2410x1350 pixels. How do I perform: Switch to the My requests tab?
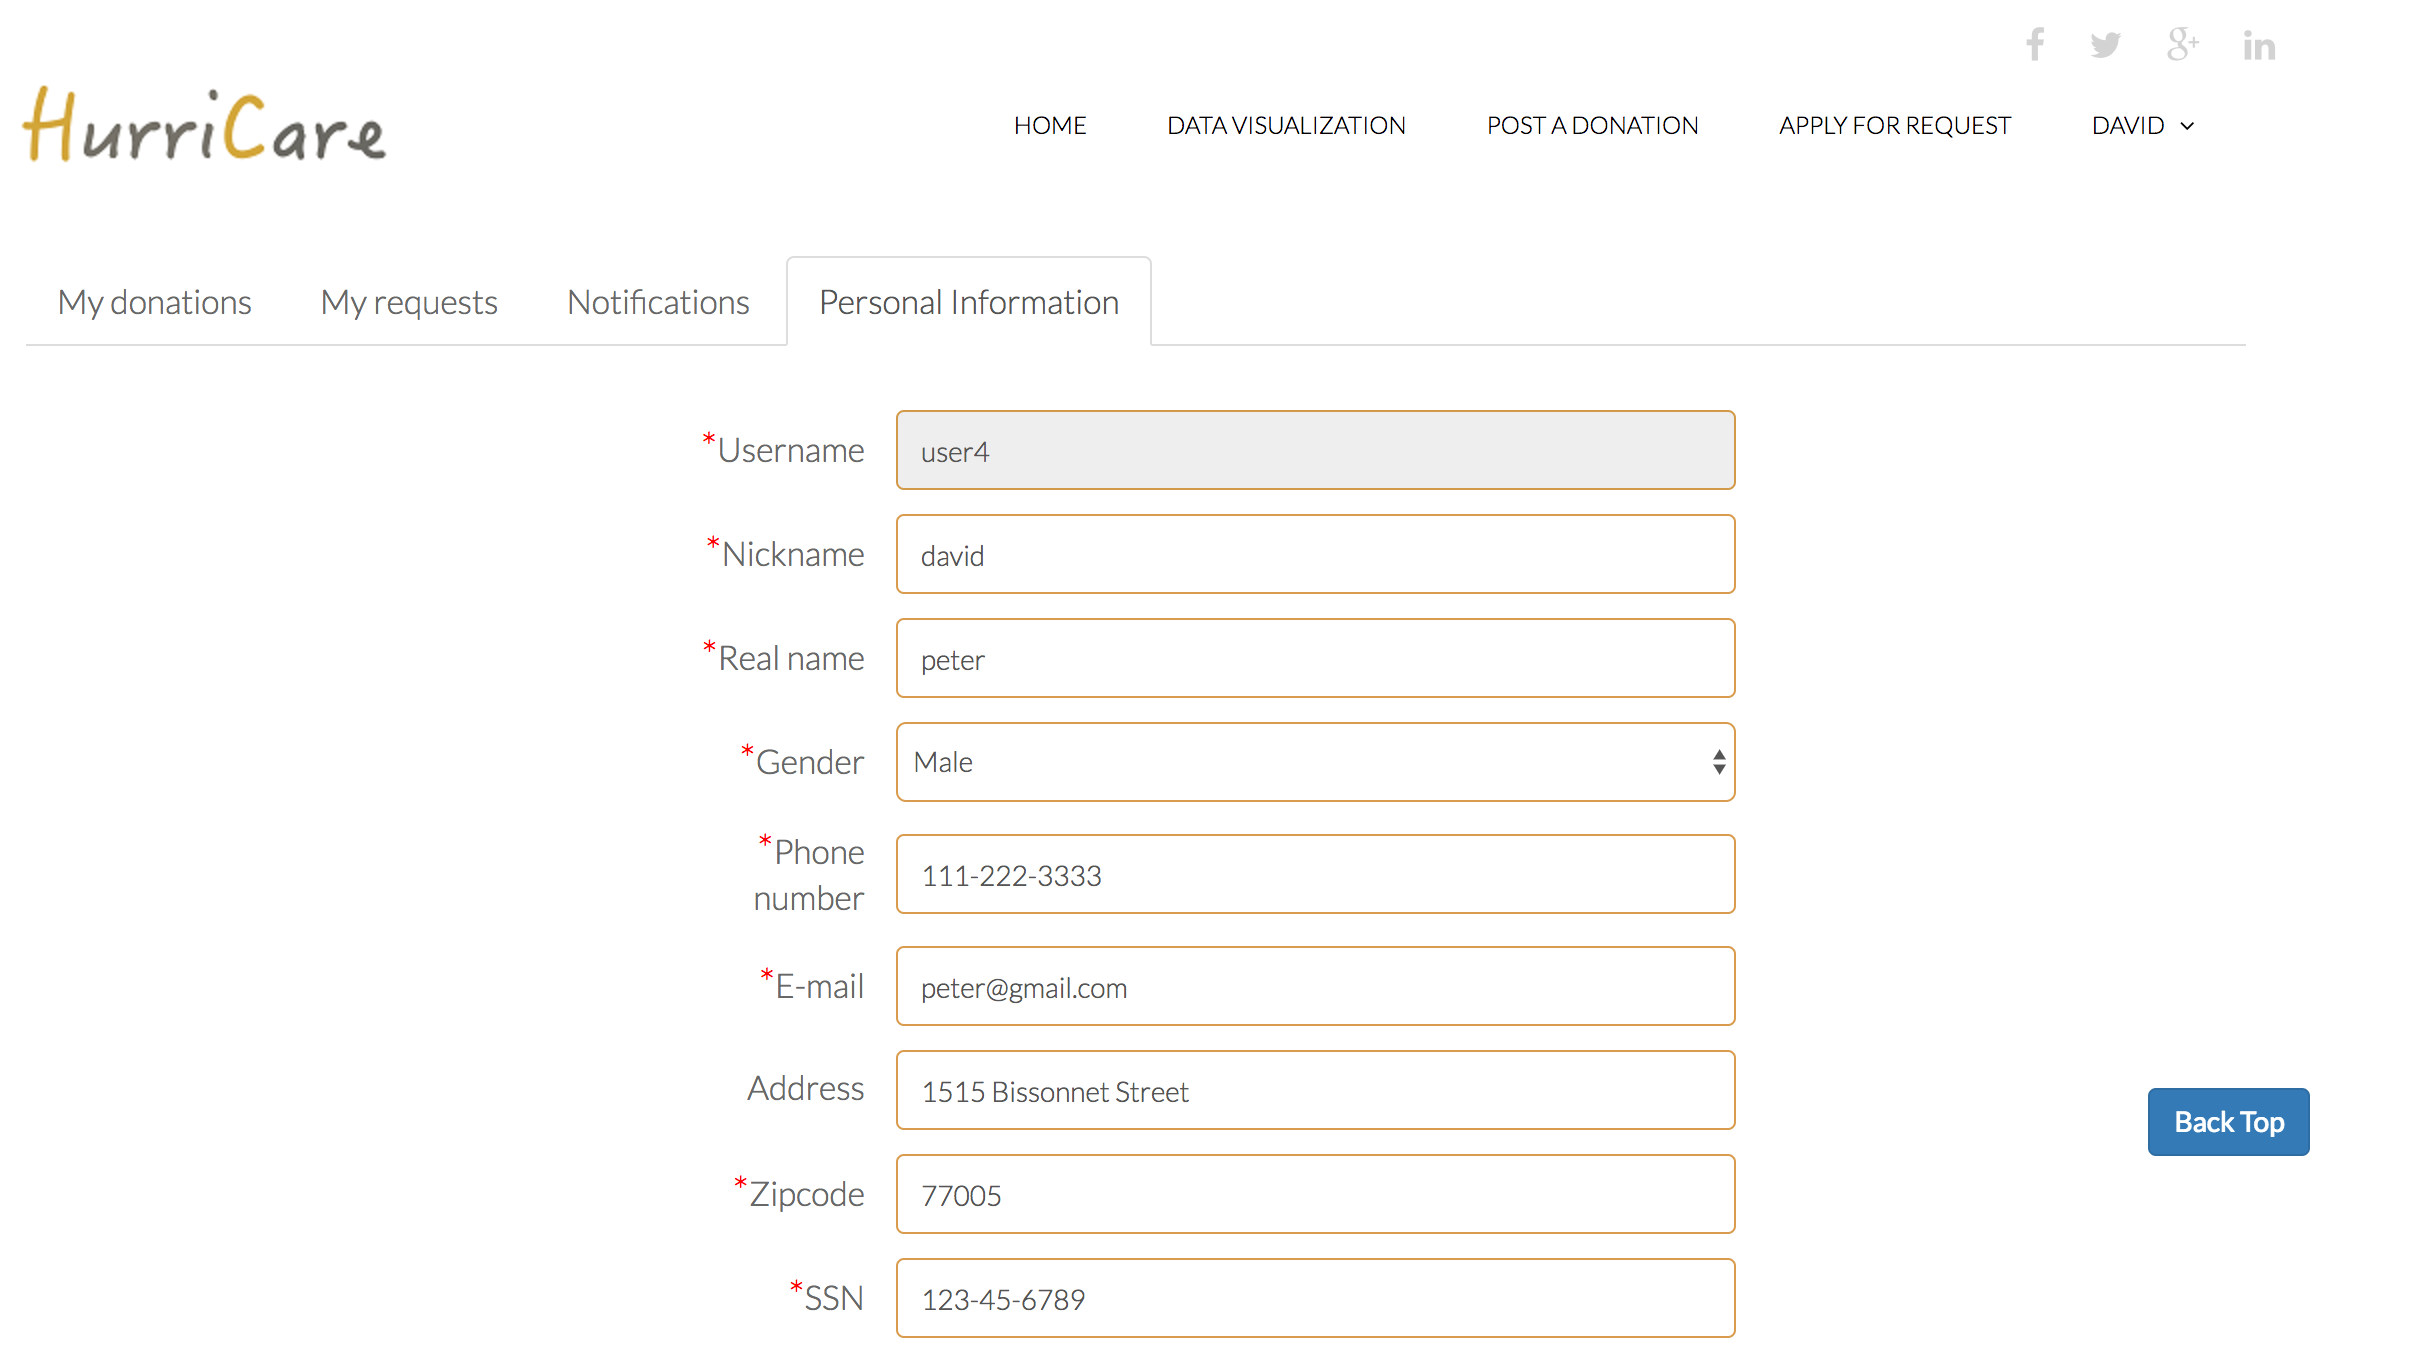[x=409, y=302]
